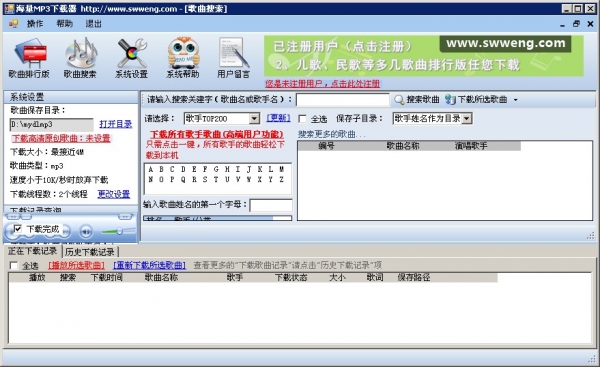This screenshot has height=367, width=600.
Task: Click the D:\mydlmp3 directory field
Action: pyautogui.click(x=51, y=124)
